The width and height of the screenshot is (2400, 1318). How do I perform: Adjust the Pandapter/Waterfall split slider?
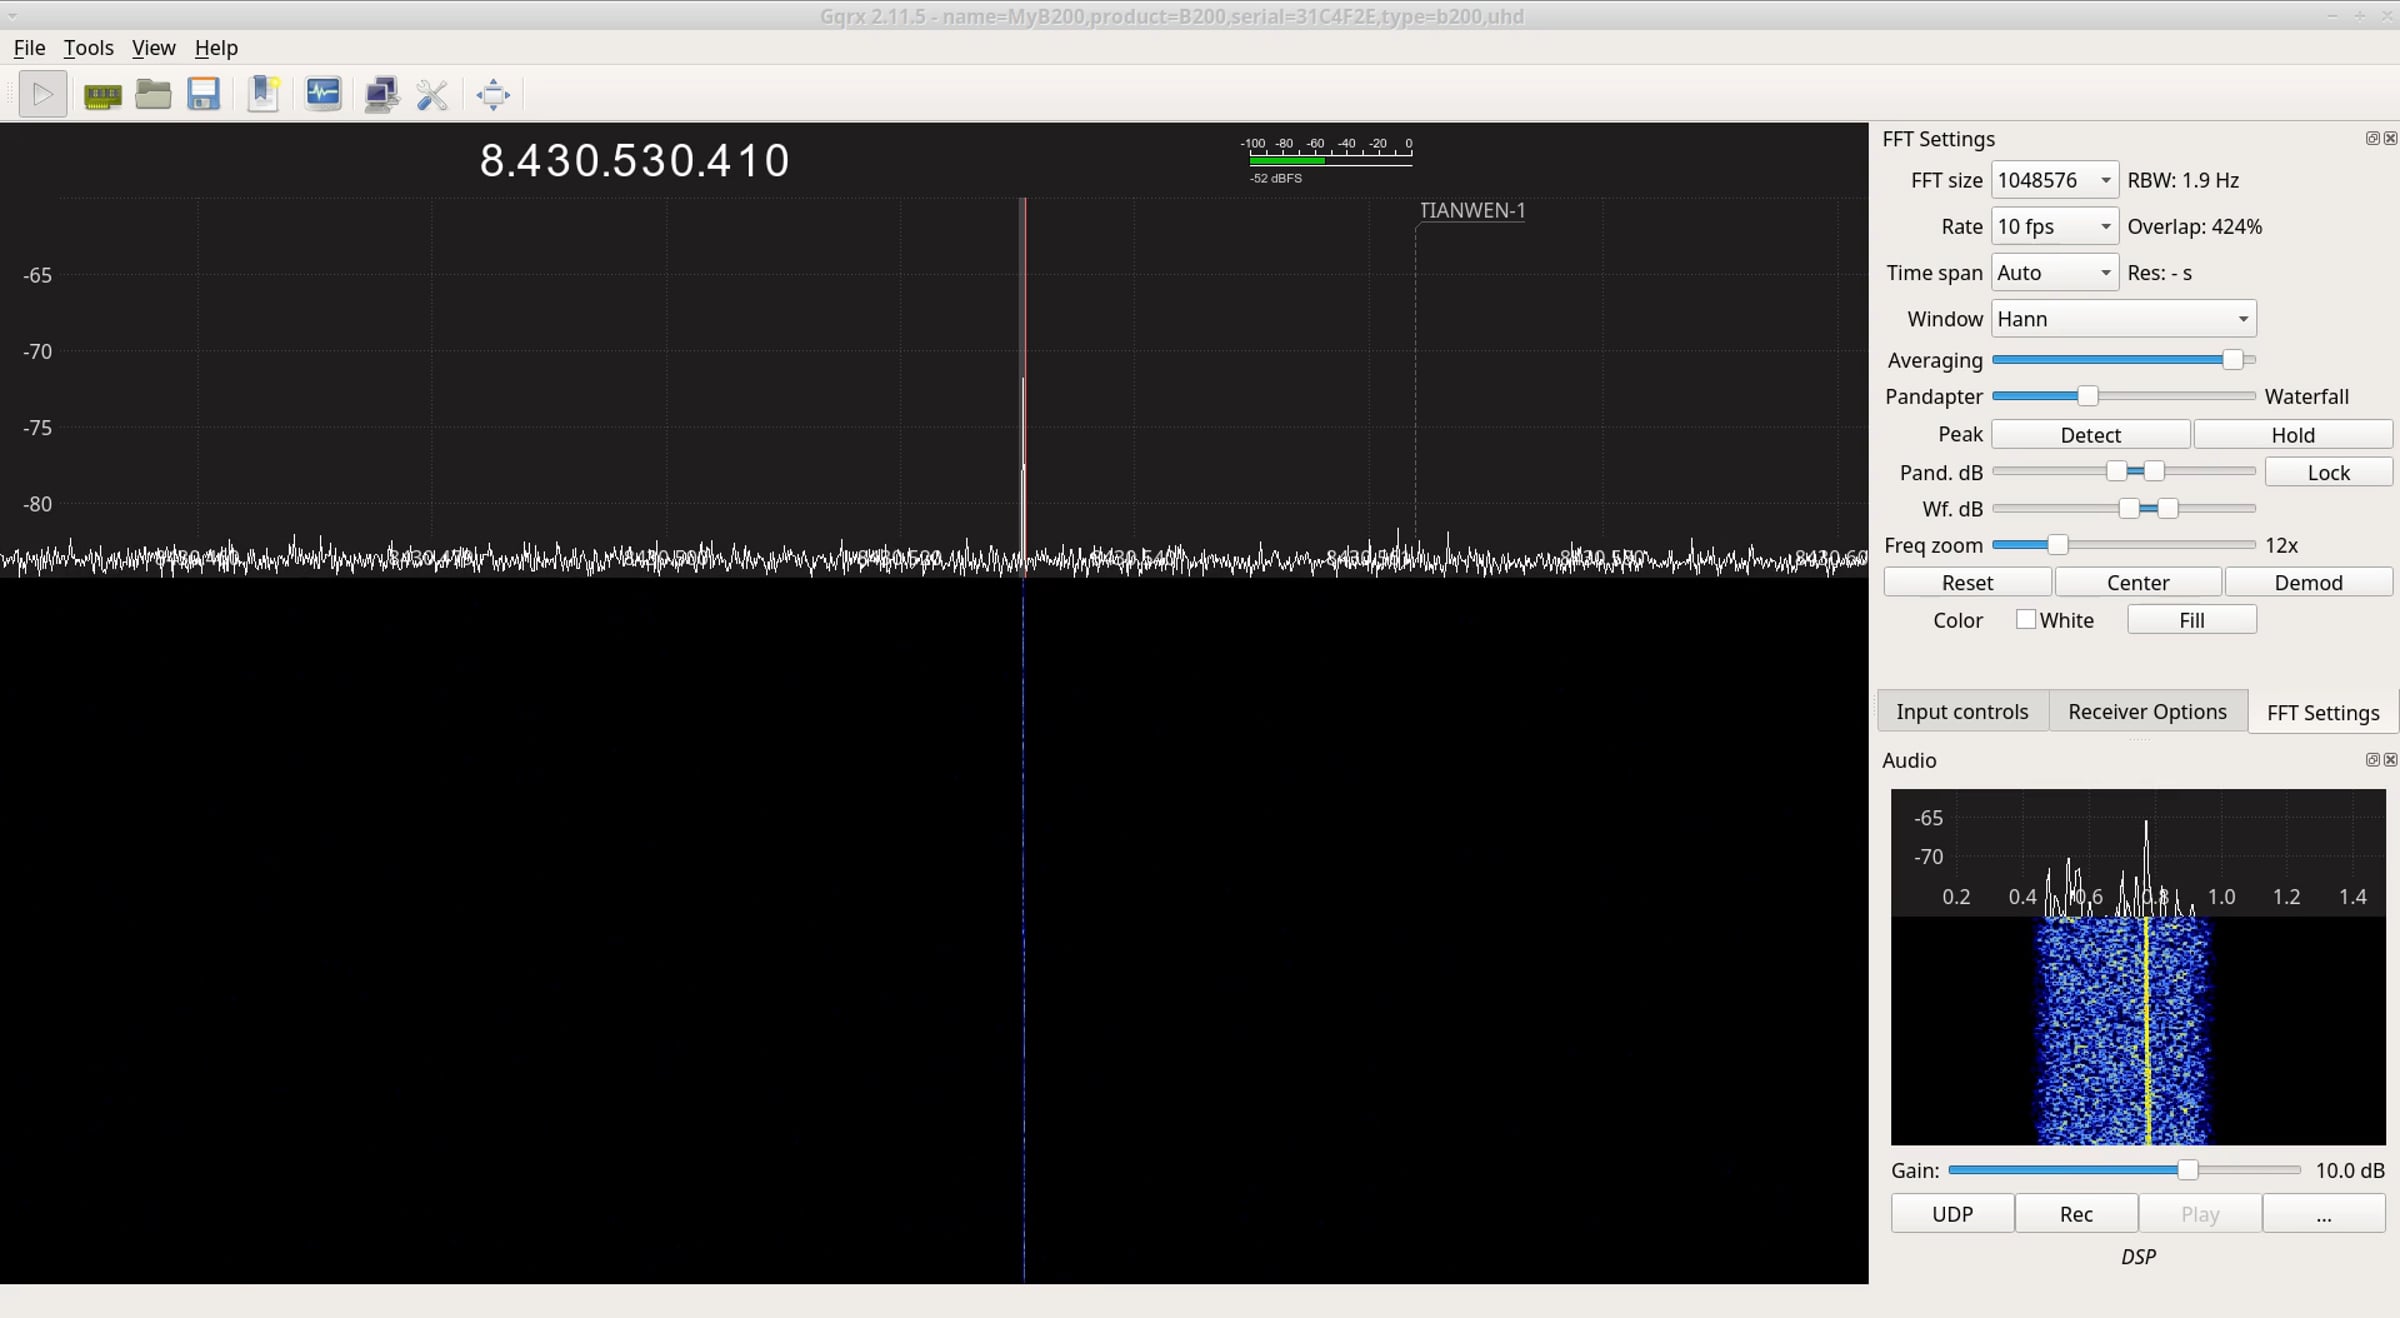[x=2123, y=396]
